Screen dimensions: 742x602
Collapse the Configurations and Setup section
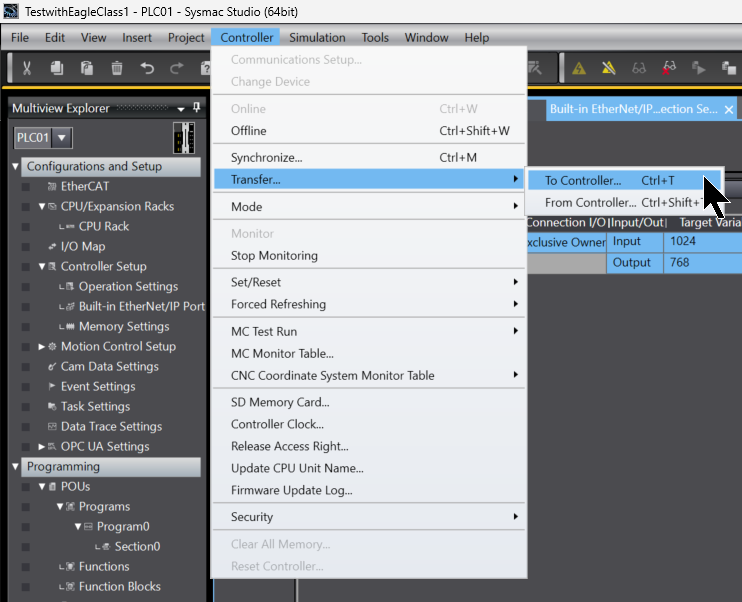16,167
